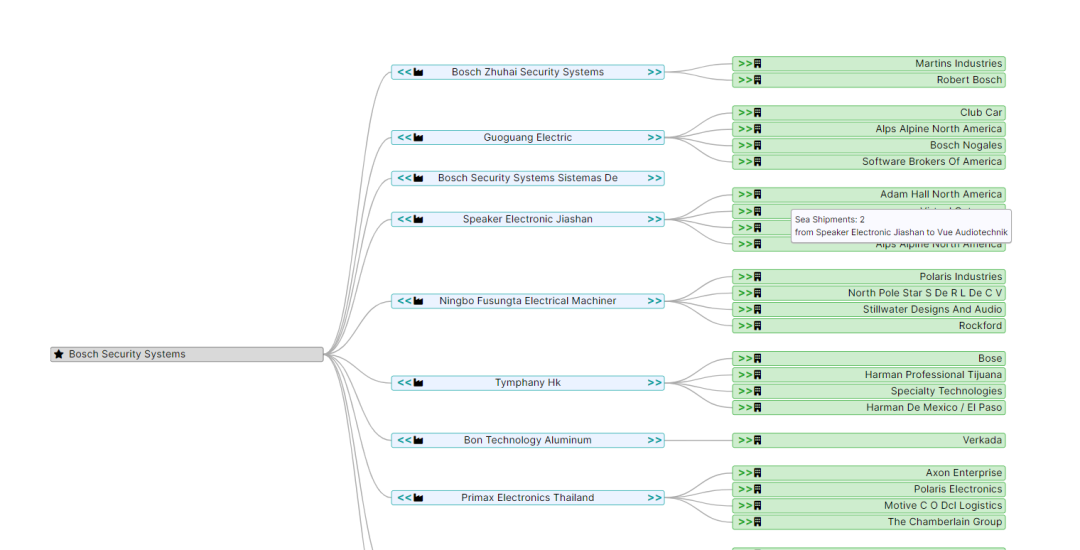
Task: Select the Verkada label
Action: click(x=983, y=440)
